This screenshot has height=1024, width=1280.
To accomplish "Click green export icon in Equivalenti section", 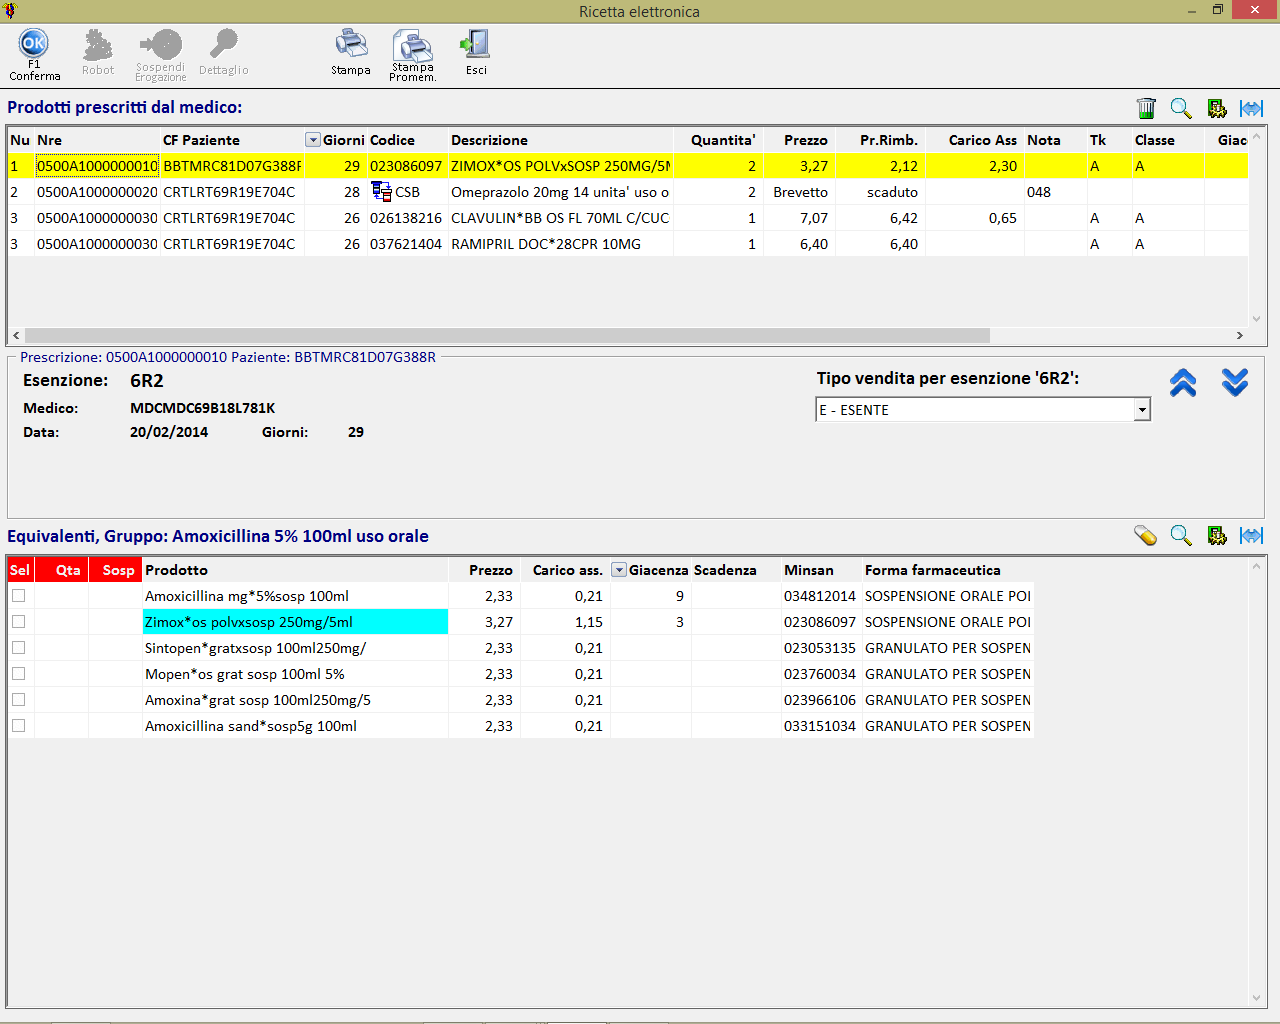I will [1216, 536].
